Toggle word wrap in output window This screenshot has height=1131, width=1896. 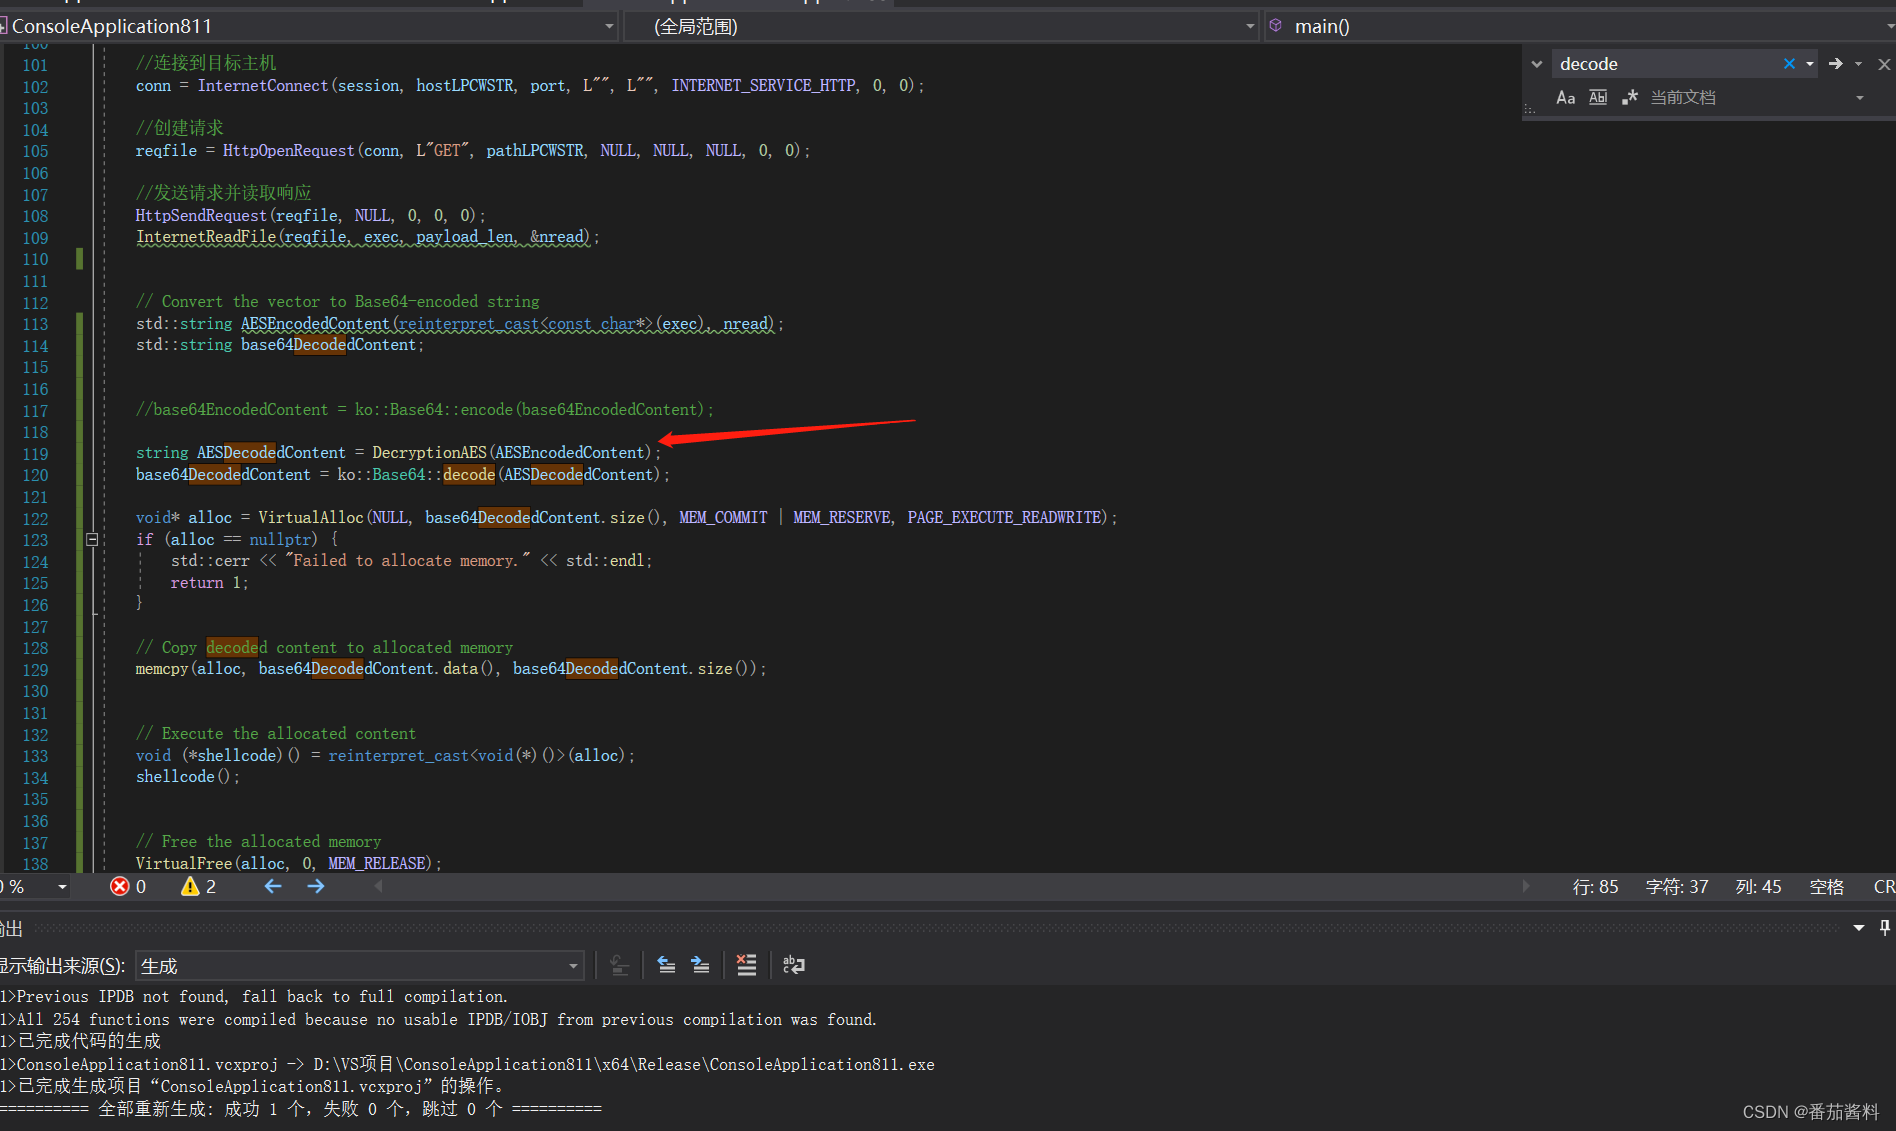(794, 965)
